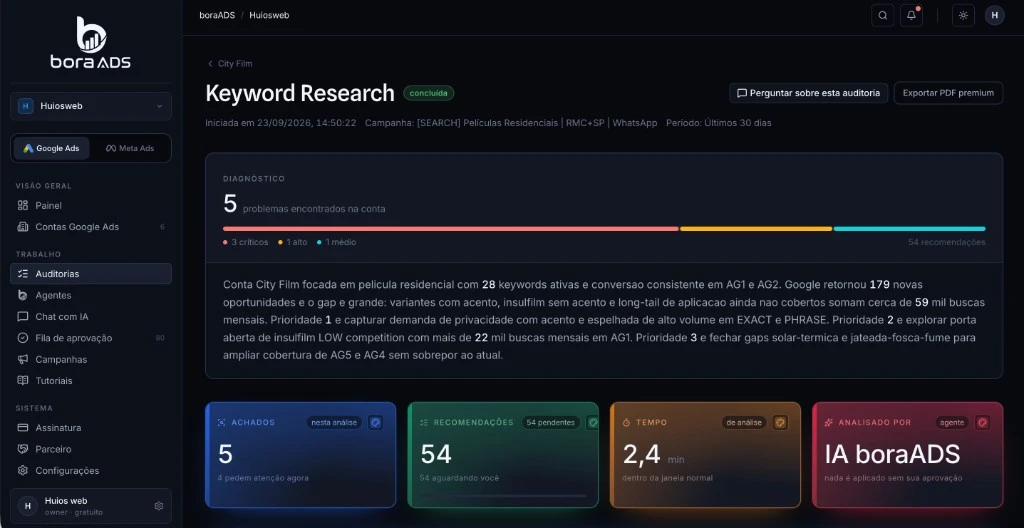The height and width of the screenshot is (528, 1024).
Task: Click the Recomendações card corner icon
Action: [592, 423]
